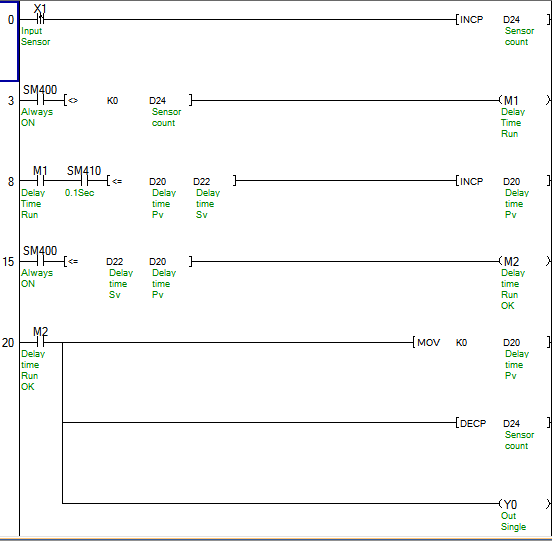Select the M1 Delay Time Run contact
The height and width of the screenshot is (541, 552).
[x=40, y=181]
